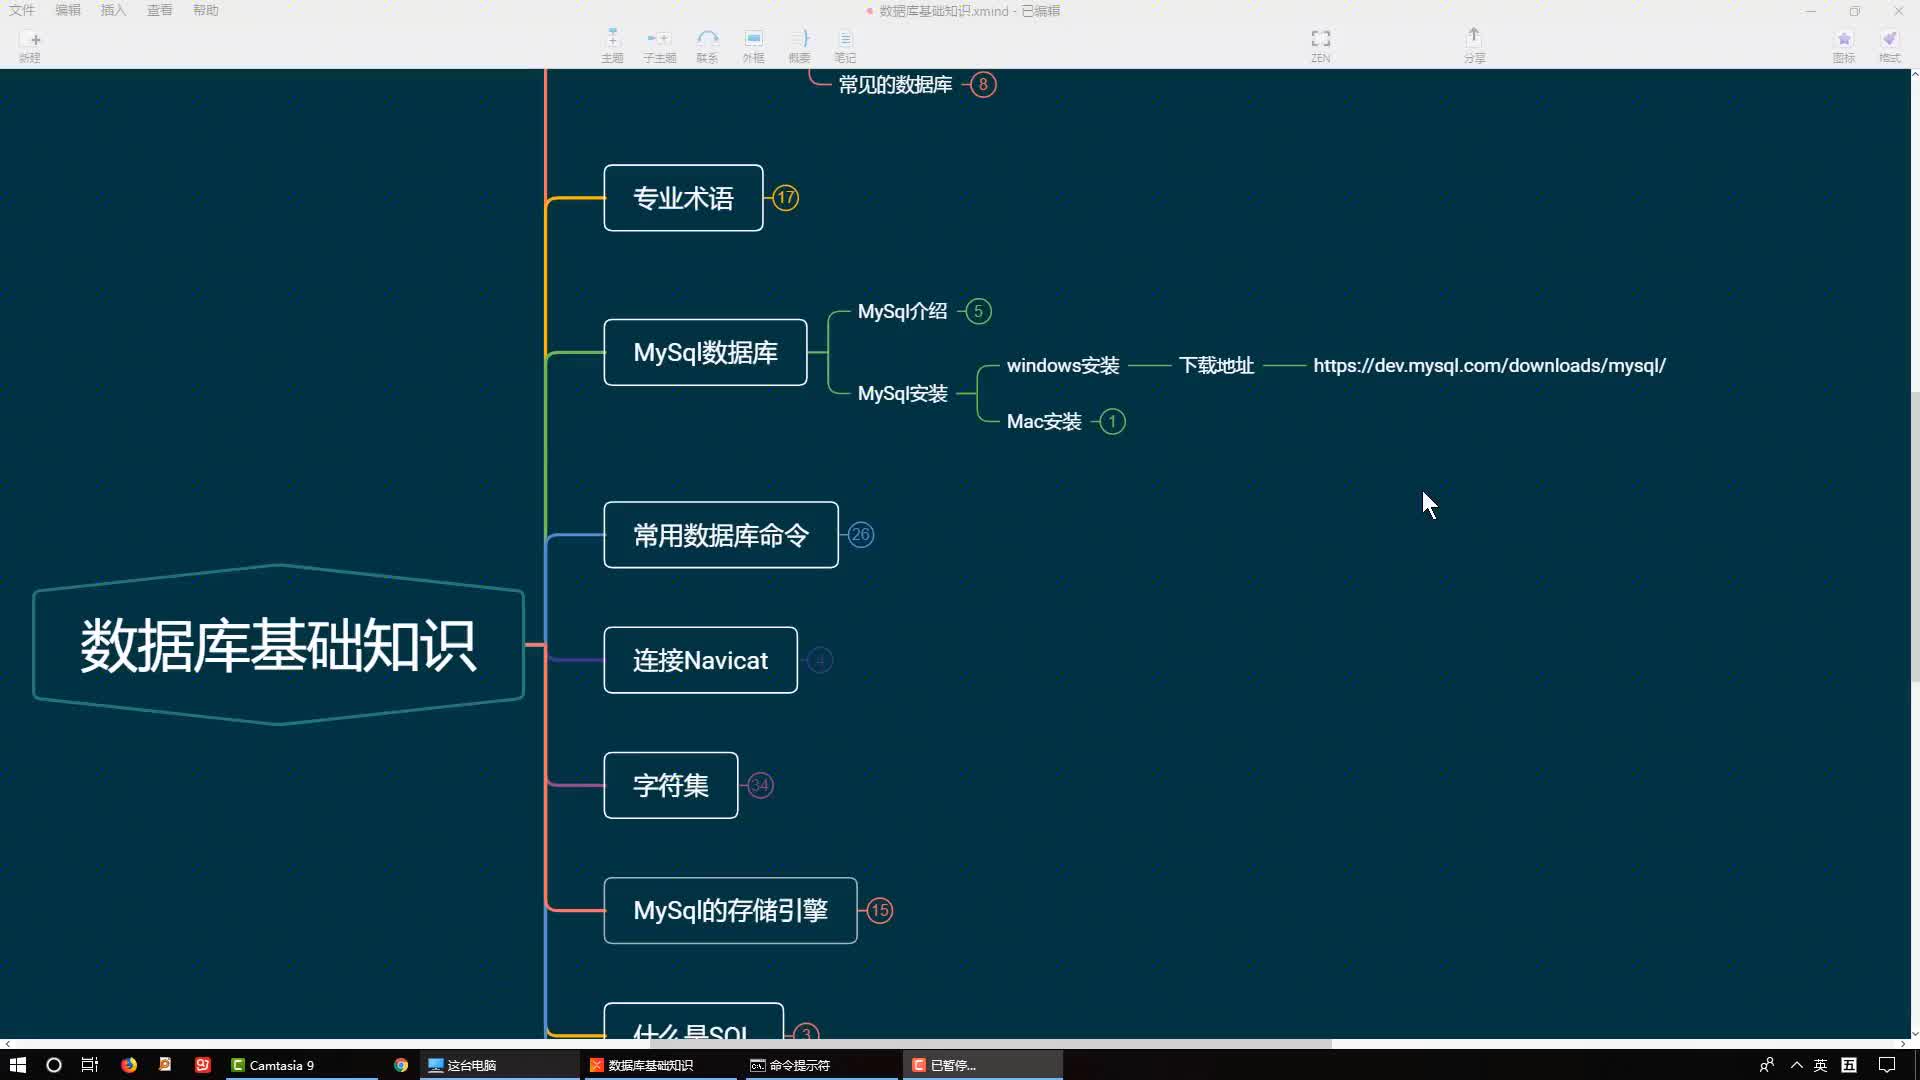The width and height of the screenshot is (1920, 1080).
Task: Select the 常见的数据库 subtopic
Action: (895, 85)
